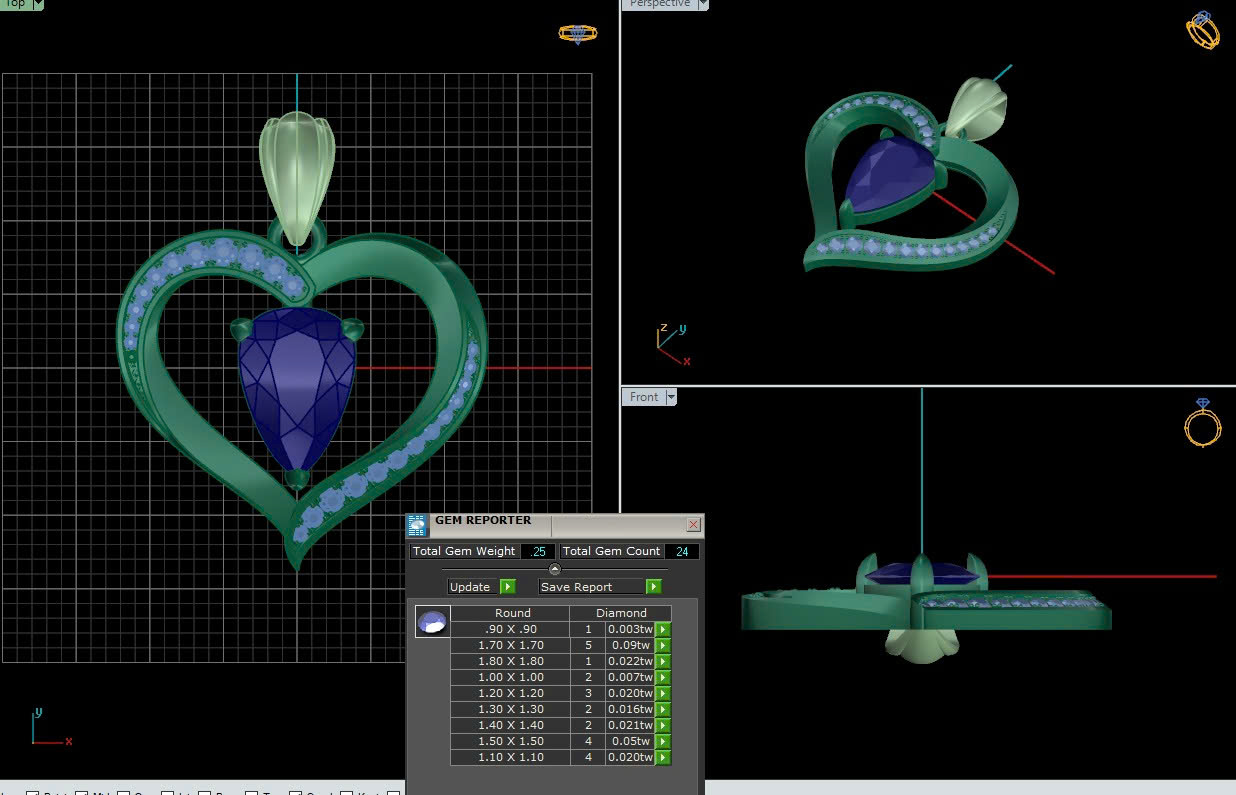The height and width of the screenshot is (795, 1236).
Task: Click green arrow for 1.50 X 1.50 row
Action: [x=662, y=741]
